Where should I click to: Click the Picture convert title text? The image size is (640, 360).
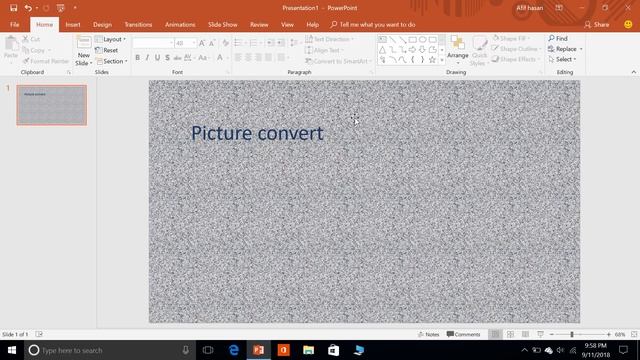(257, 133)
